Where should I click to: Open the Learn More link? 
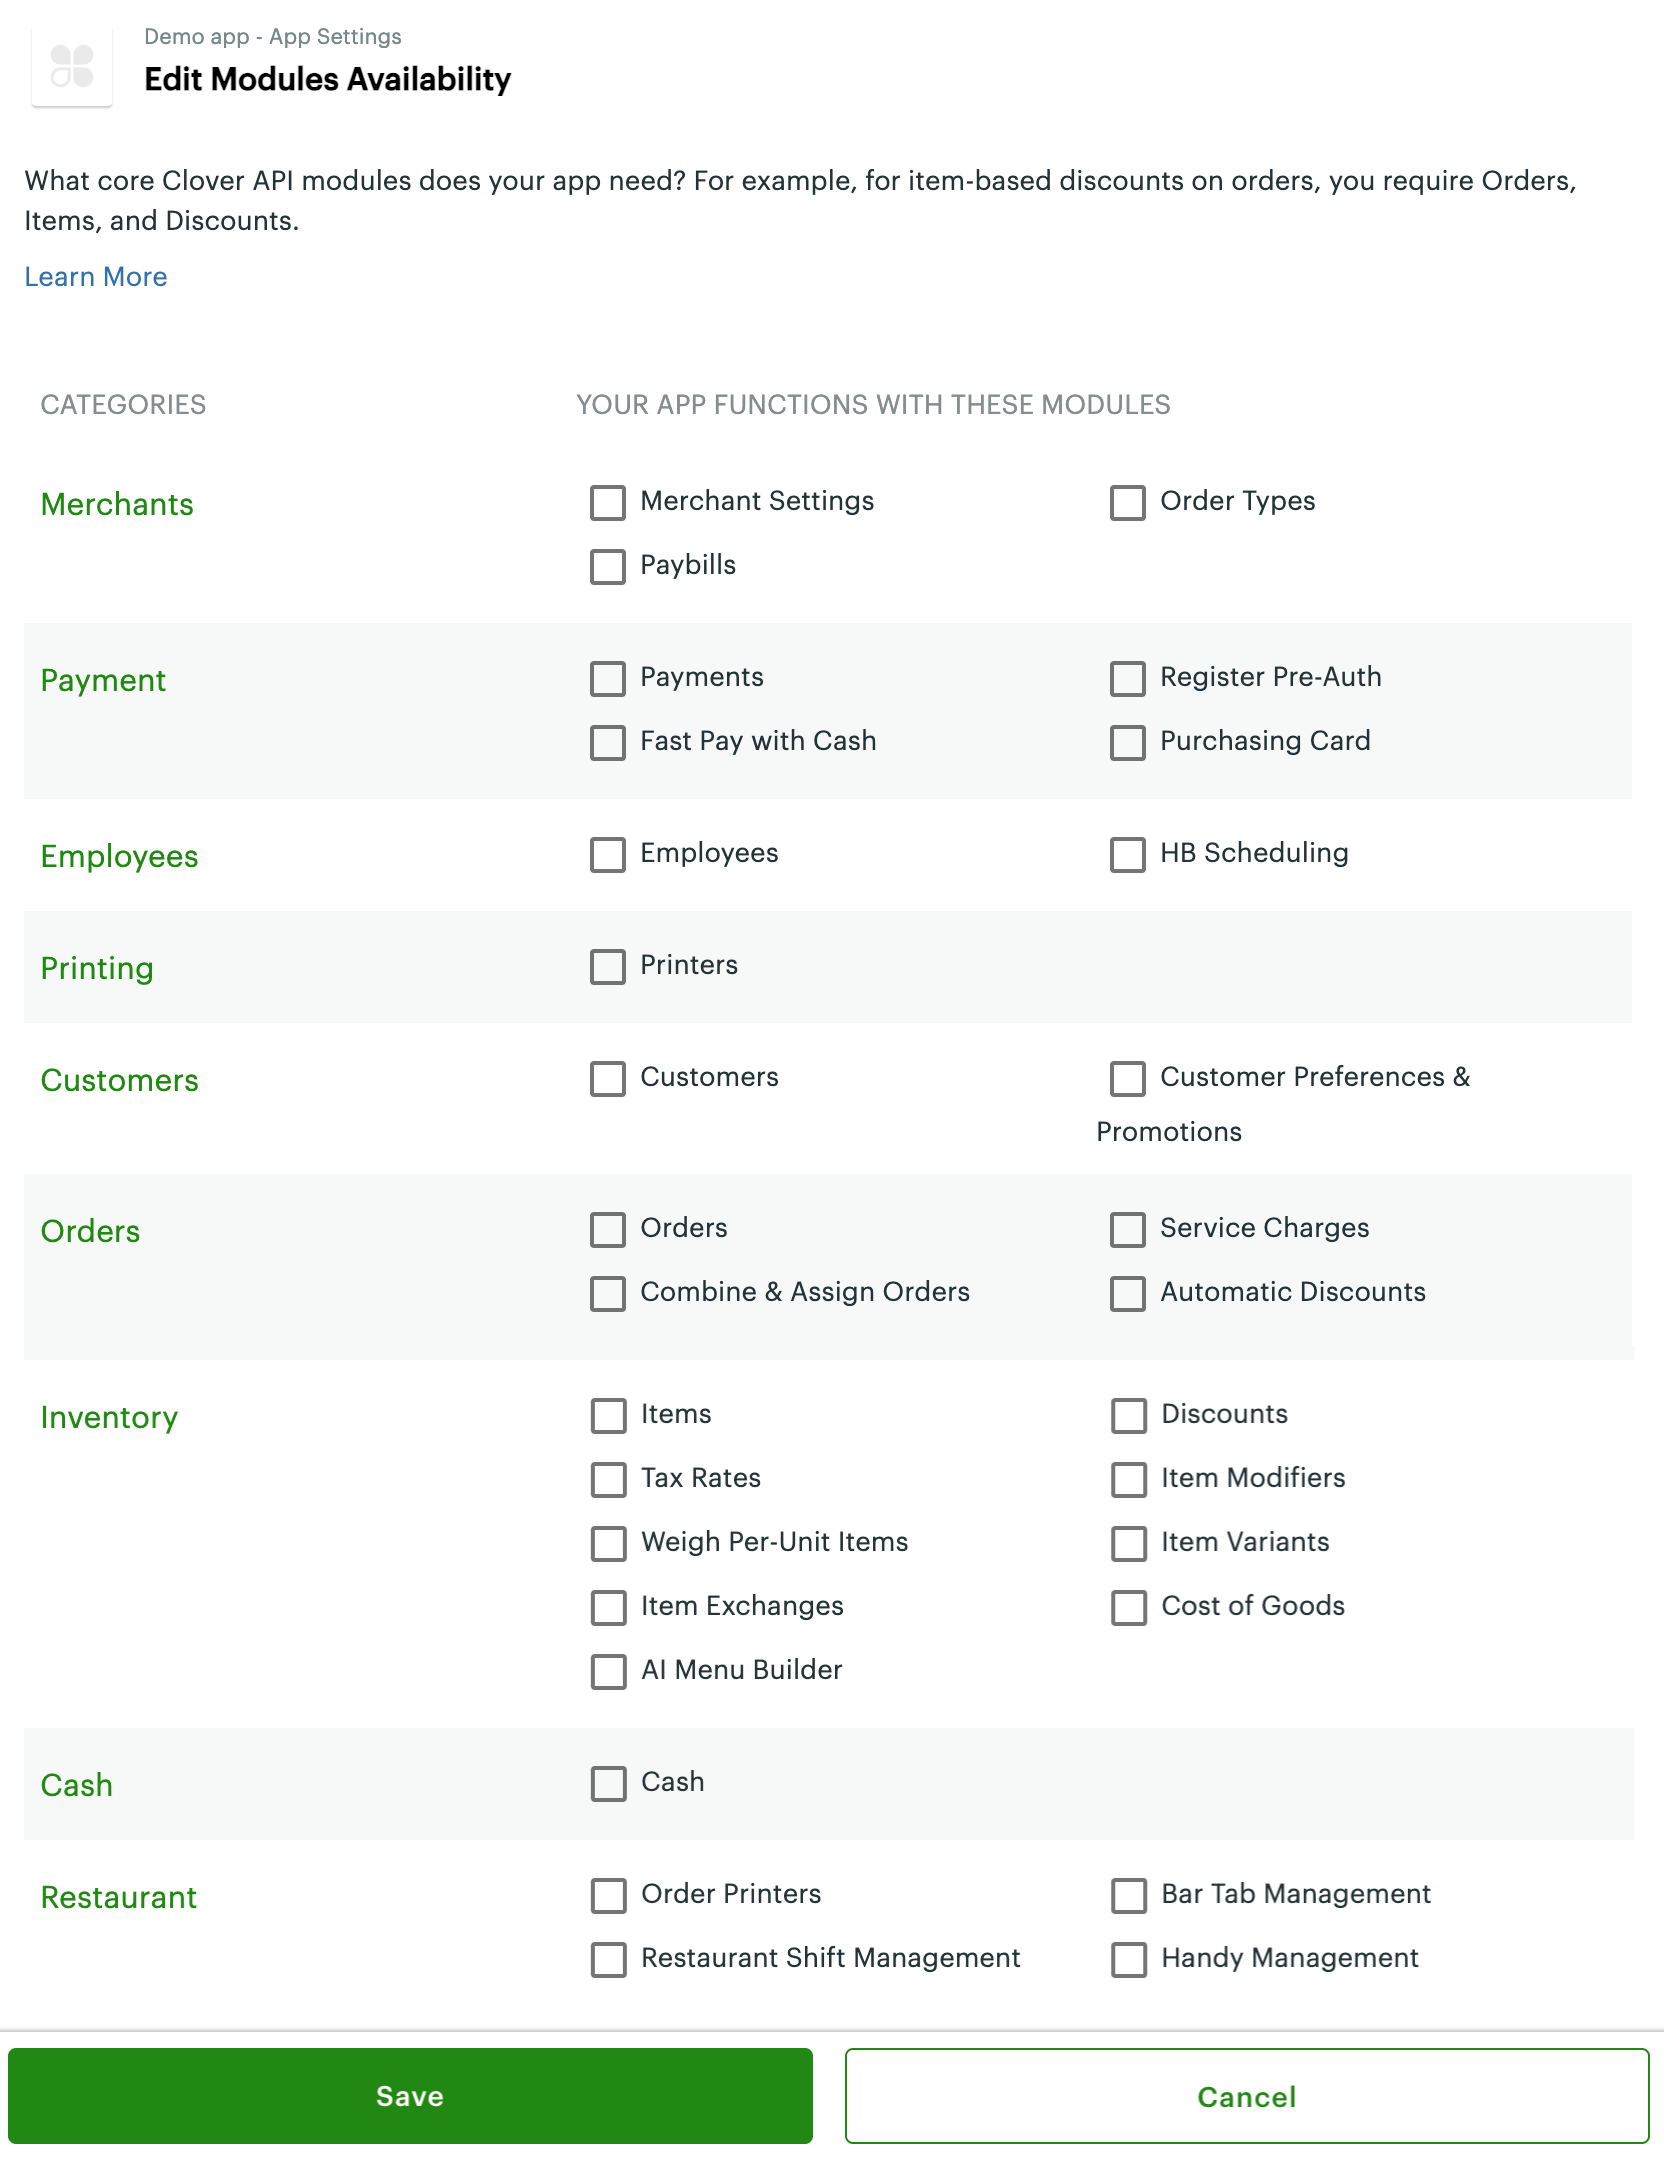point(96,276)
